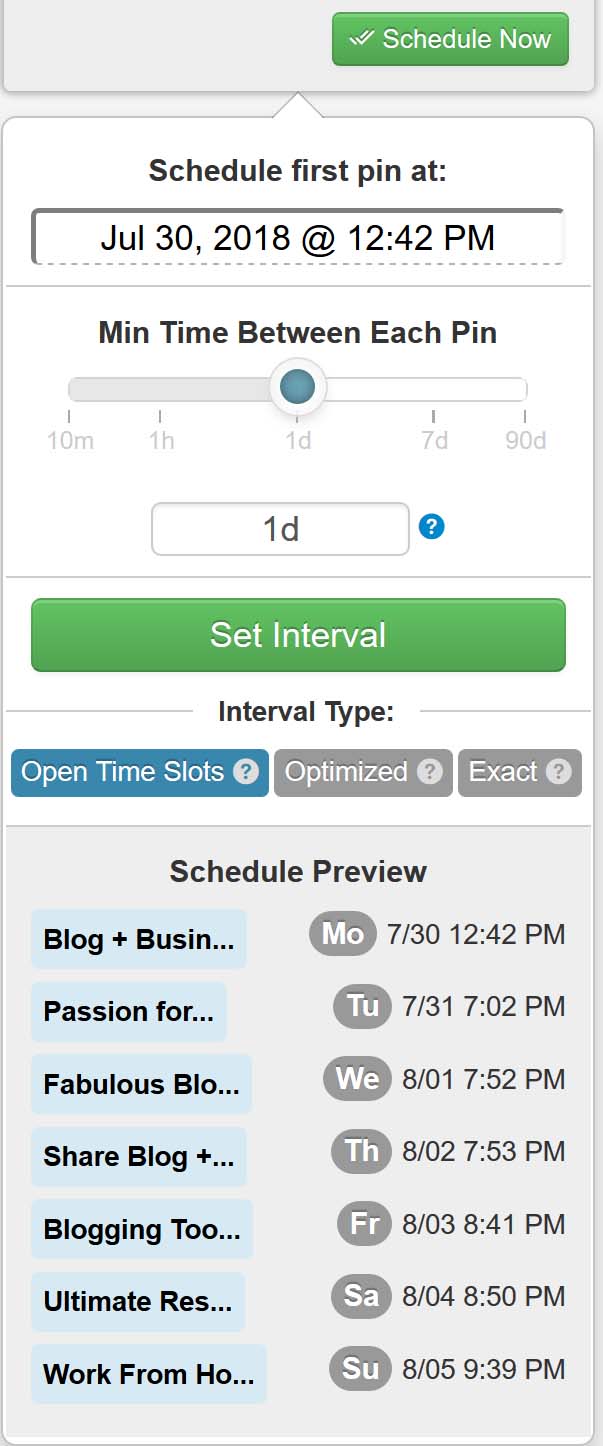Click the Tu day badge
Image resolution: width=603 pixels, height=1446 pixels.
[x=362, y=1006]
